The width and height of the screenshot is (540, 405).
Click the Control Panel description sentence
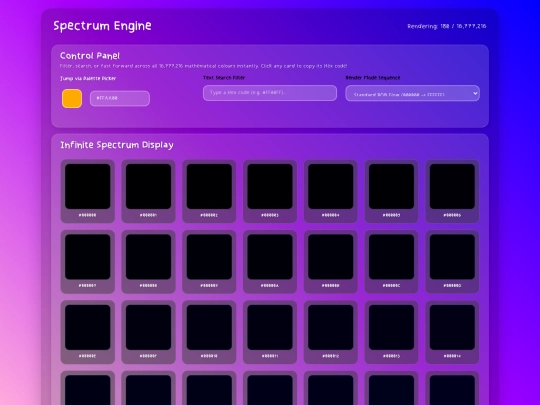click(x=204, y=66)
